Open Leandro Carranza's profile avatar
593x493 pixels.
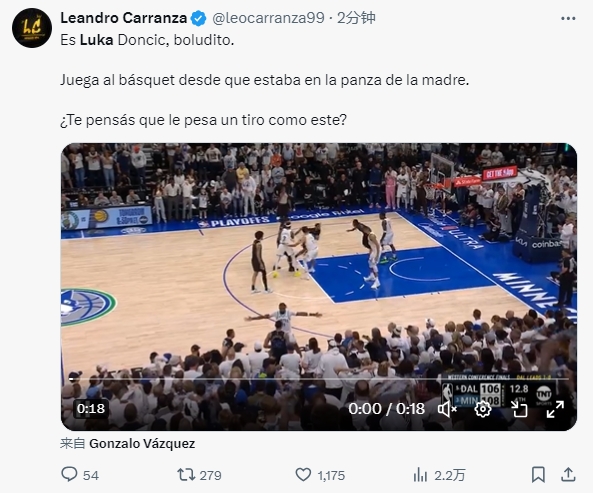point(32,28)
